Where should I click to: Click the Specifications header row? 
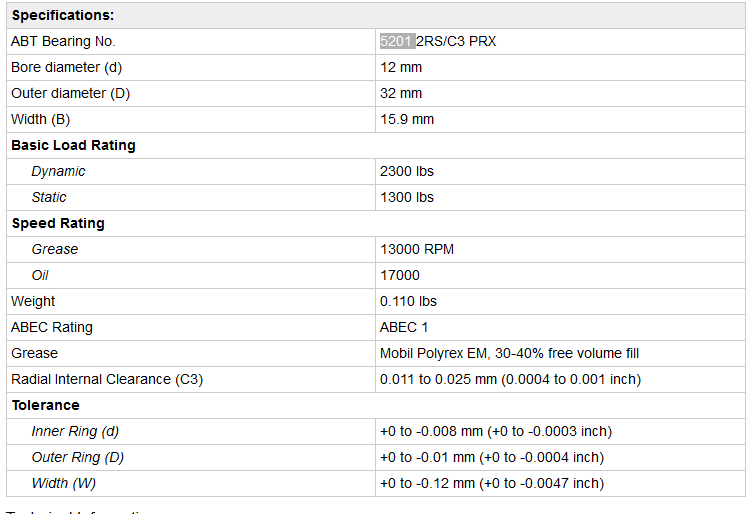62,15
